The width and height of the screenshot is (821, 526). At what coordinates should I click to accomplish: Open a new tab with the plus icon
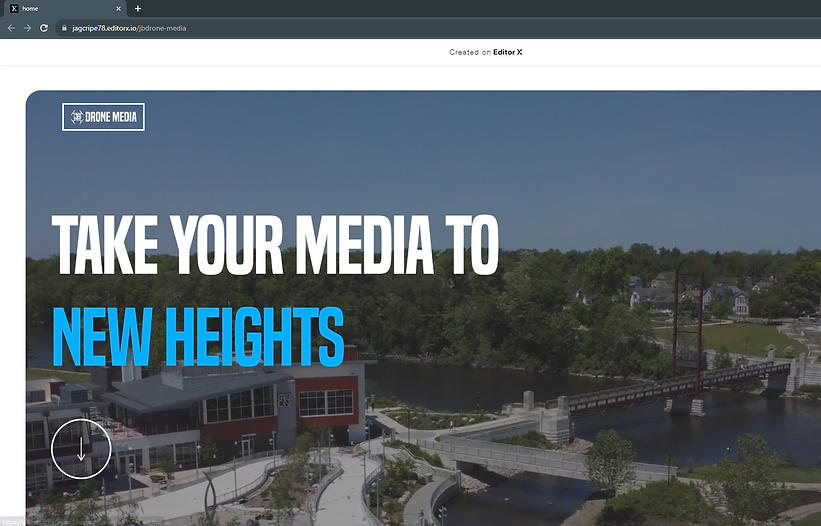tap(138, 8)
